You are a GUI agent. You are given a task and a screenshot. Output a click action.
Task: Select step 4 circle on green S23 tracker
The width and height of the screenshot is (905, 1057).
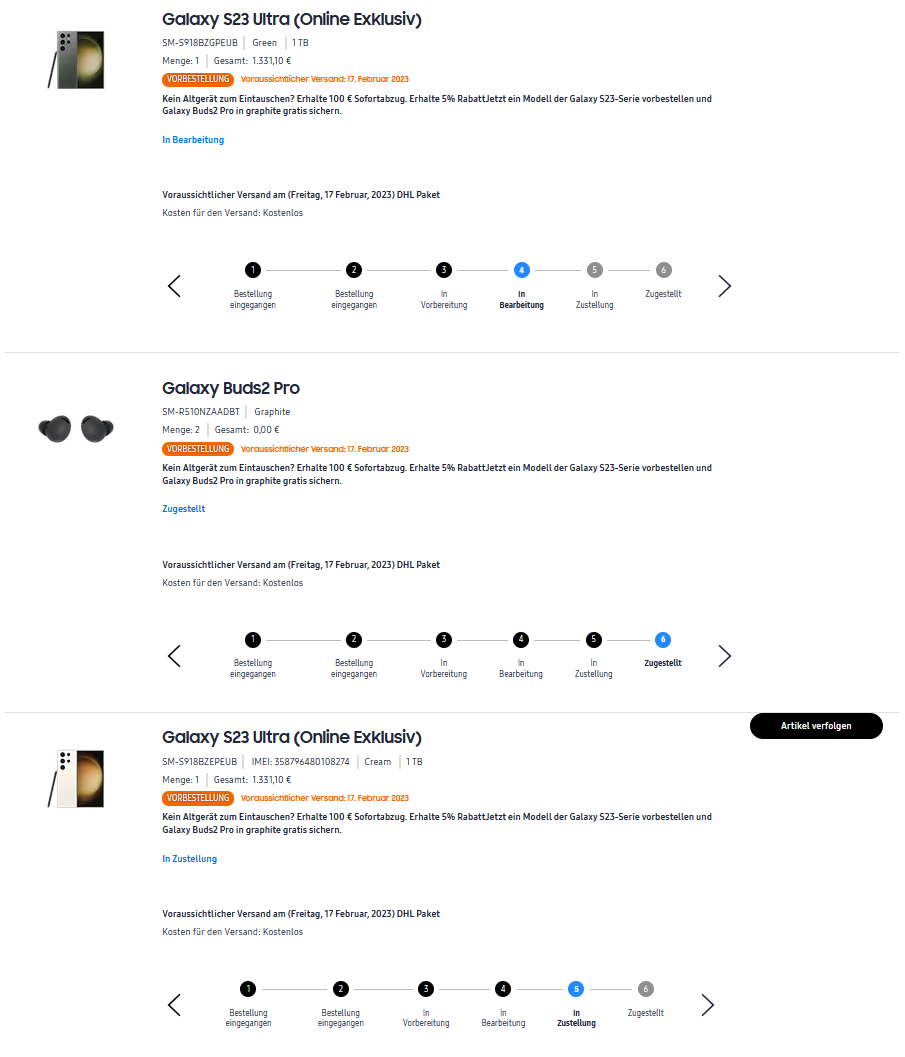click(x=521, y=270)
